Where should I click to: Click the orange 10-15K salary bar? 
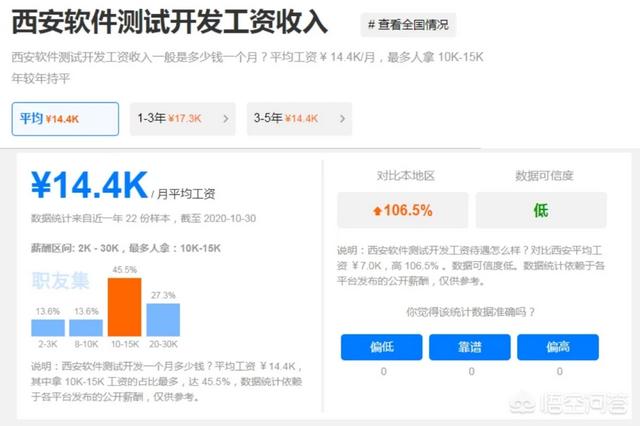click(124, 307)
